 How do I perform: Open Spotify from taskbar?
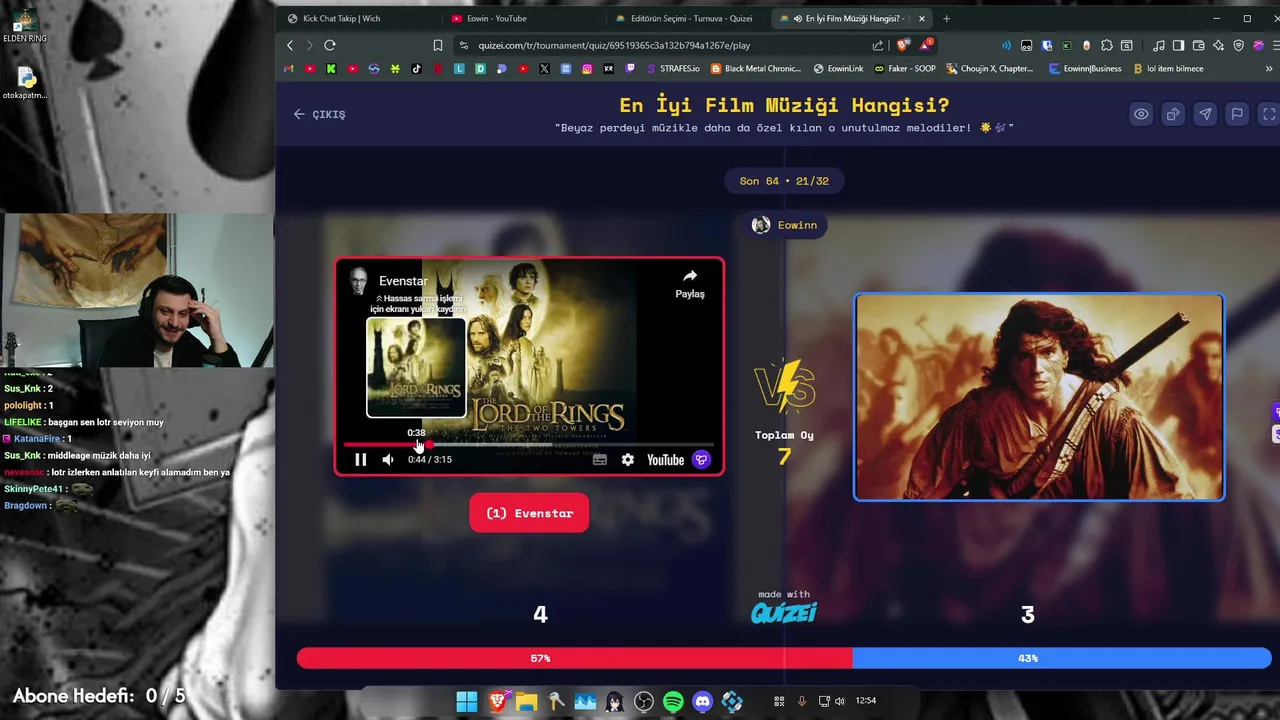tap(673, 702)
